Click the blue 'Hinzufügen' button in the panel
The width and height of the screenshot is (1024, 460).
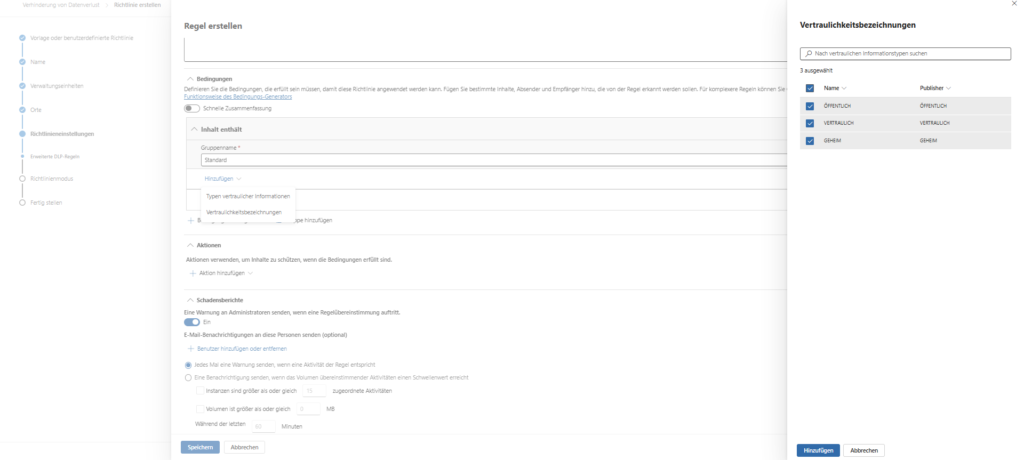[x=817, y=451]
